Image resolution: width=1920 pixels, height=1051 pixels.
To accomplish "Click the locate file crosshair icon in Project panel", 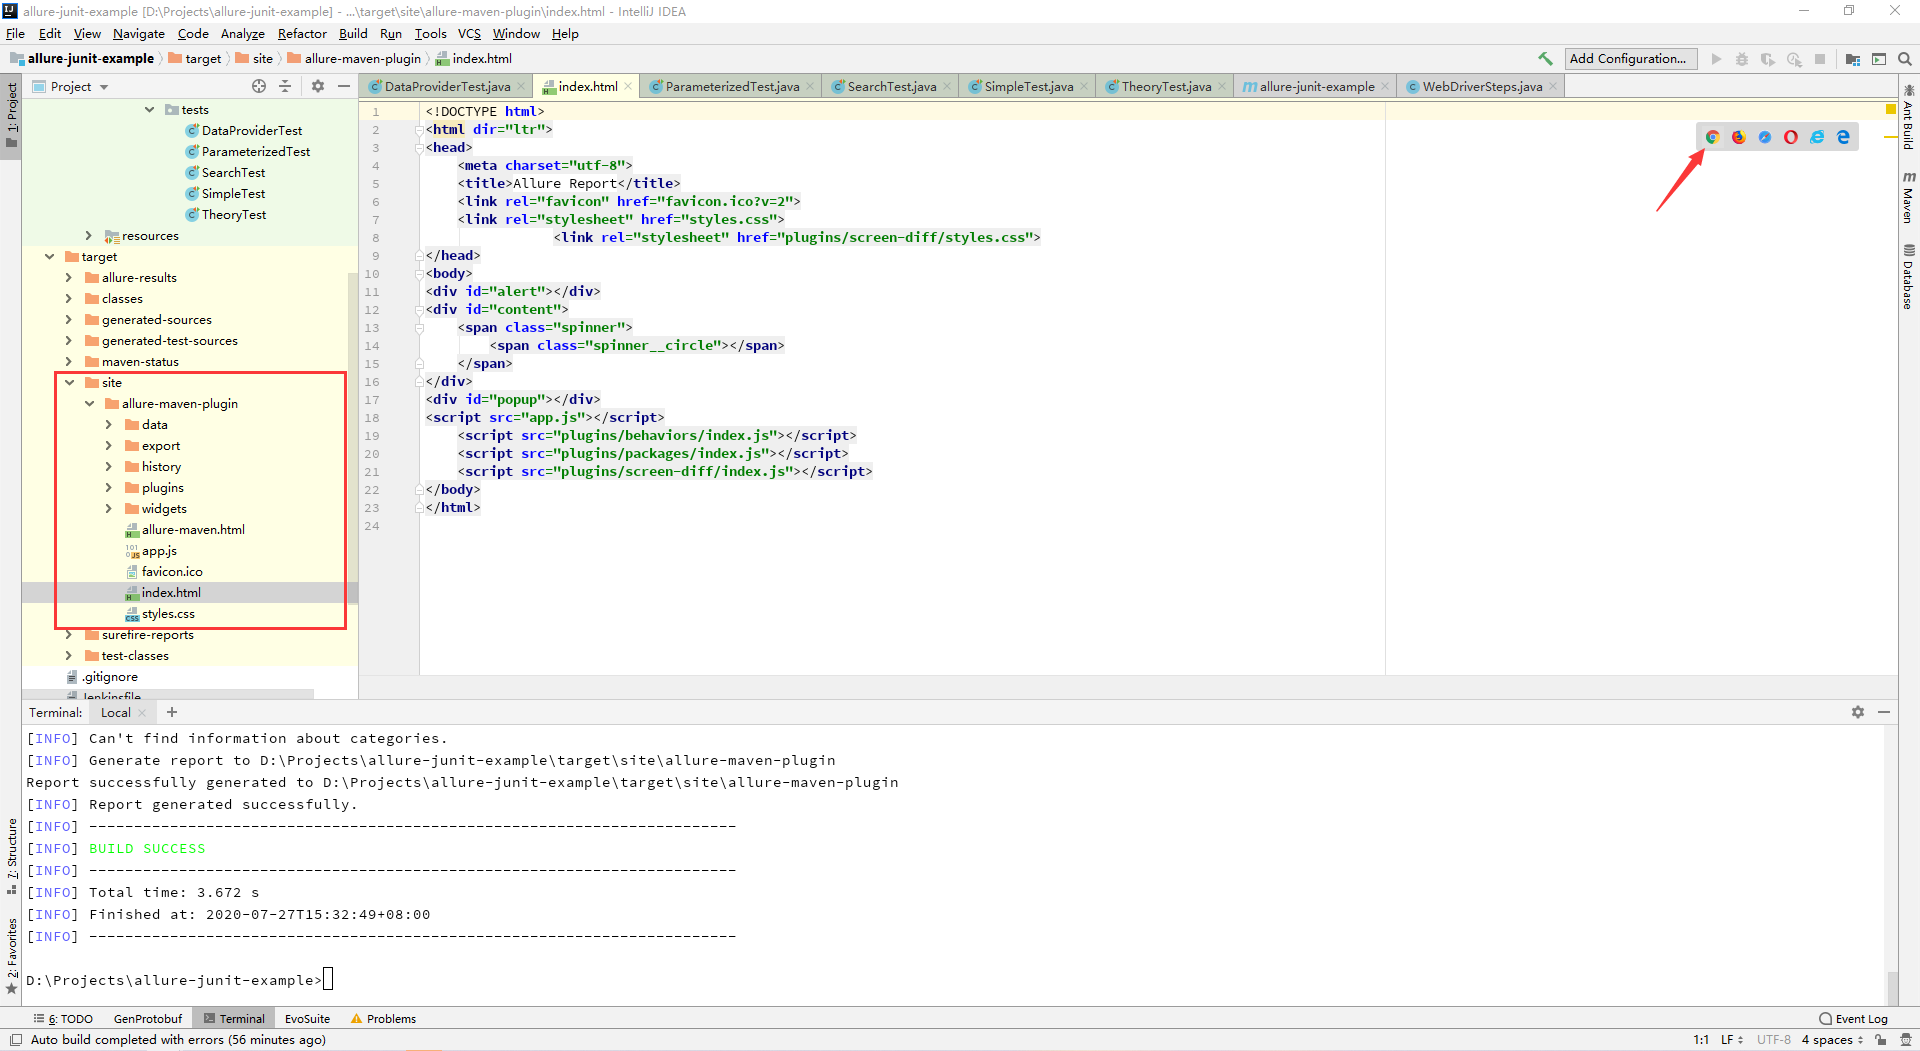I will (x=259, y=86).
